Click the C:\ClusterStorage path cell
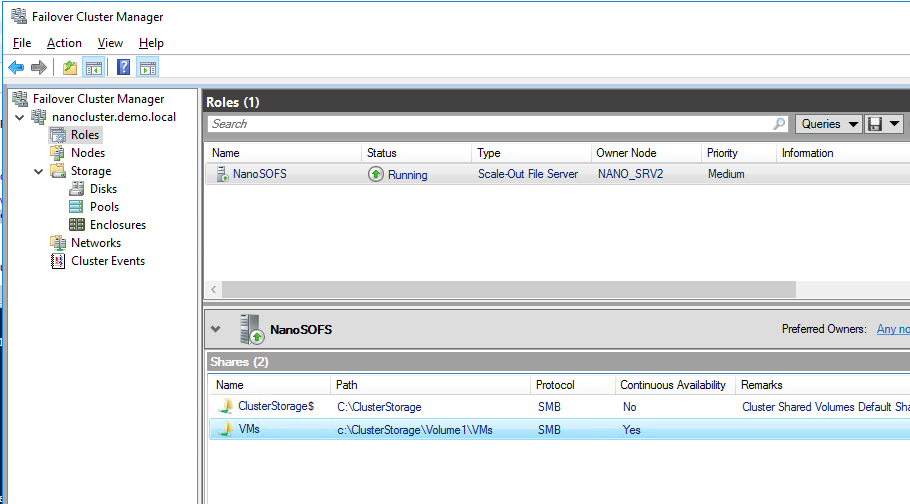Screen dimensions: 910x504 tap(379, 407)
